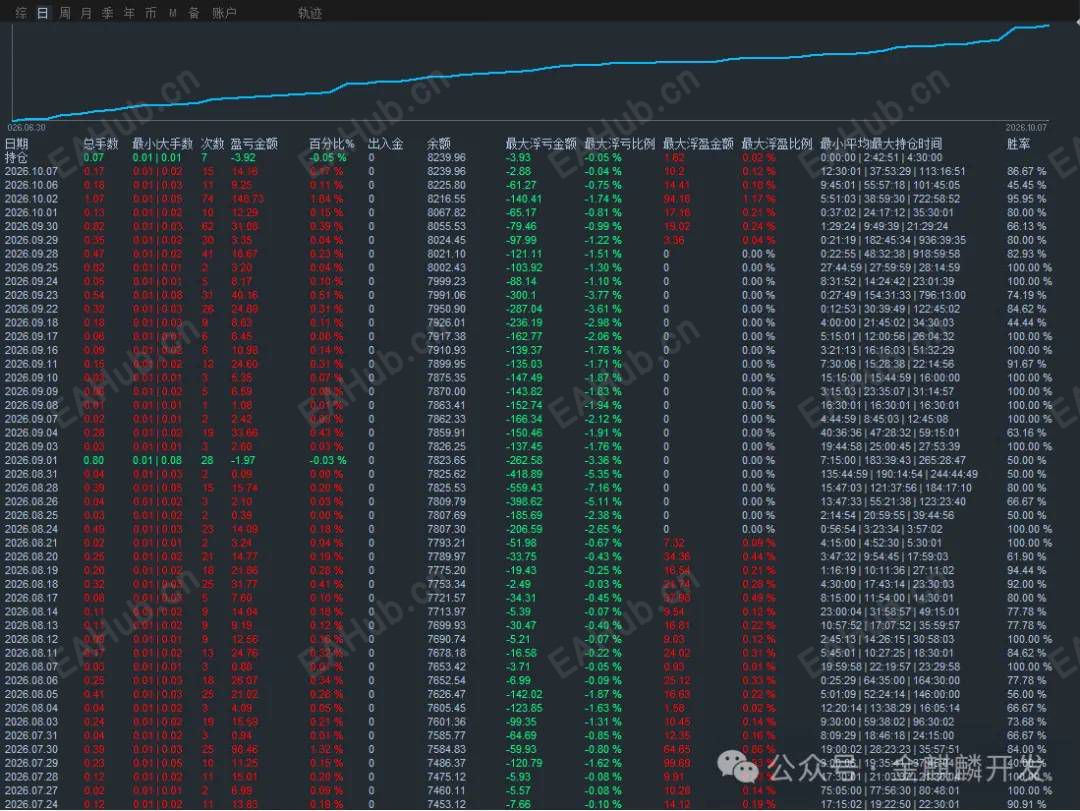Switch to the 综 summary tab
The image size is (1080, 811).
21,12
